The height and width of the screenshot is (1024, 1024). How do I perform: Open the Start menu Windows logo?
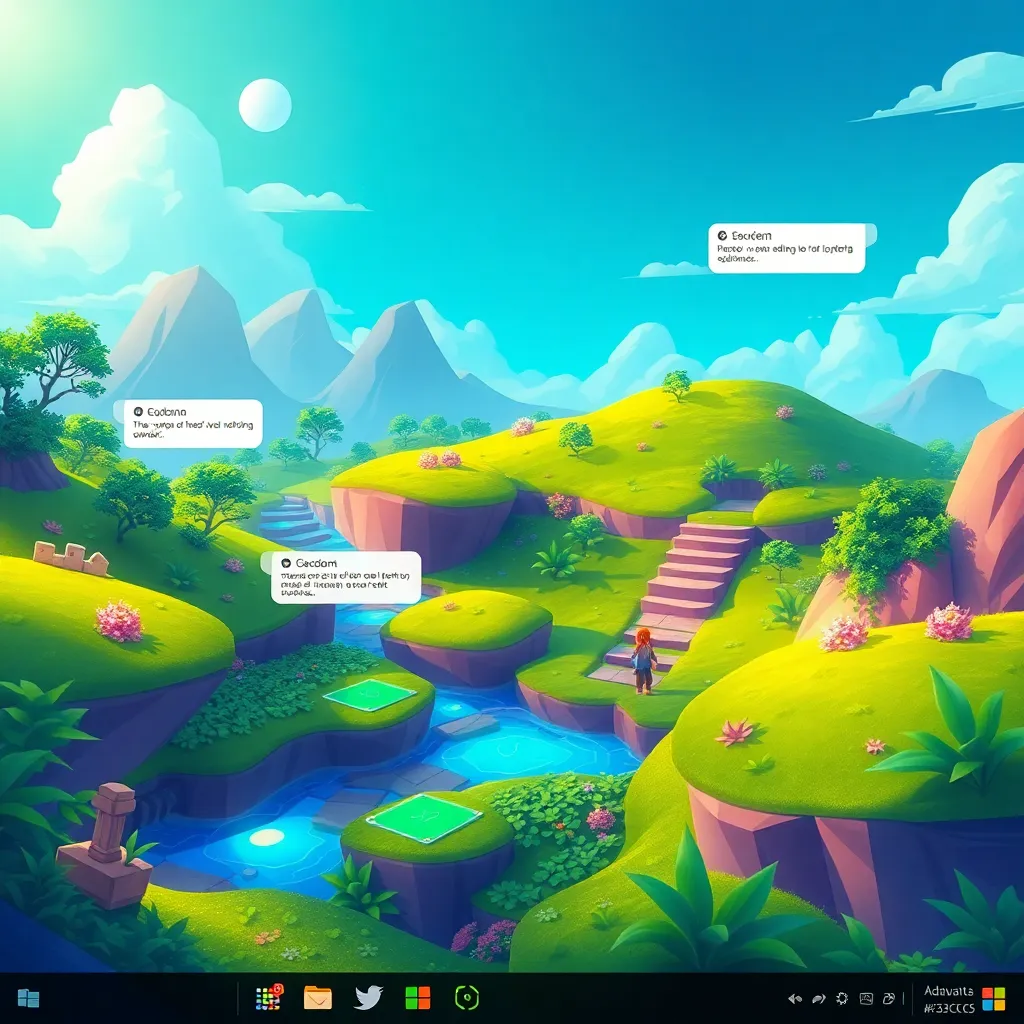[x=28, y=998]
